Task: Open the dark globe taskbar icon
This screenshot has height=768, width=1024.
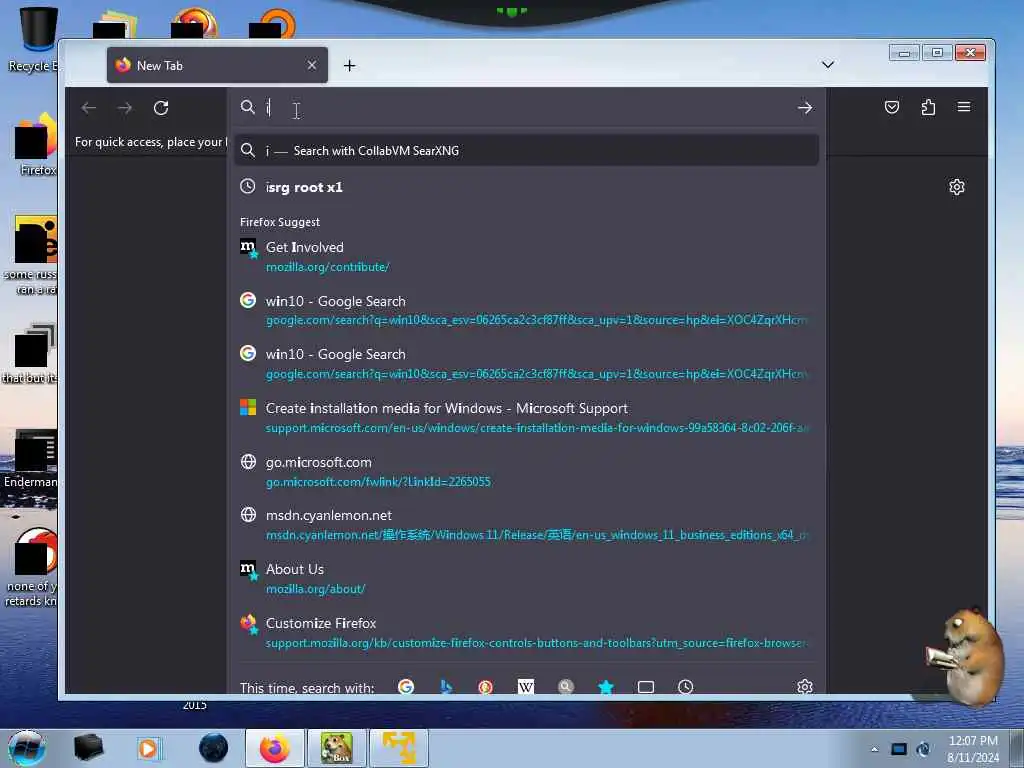Action: click(x=214, y=748)
